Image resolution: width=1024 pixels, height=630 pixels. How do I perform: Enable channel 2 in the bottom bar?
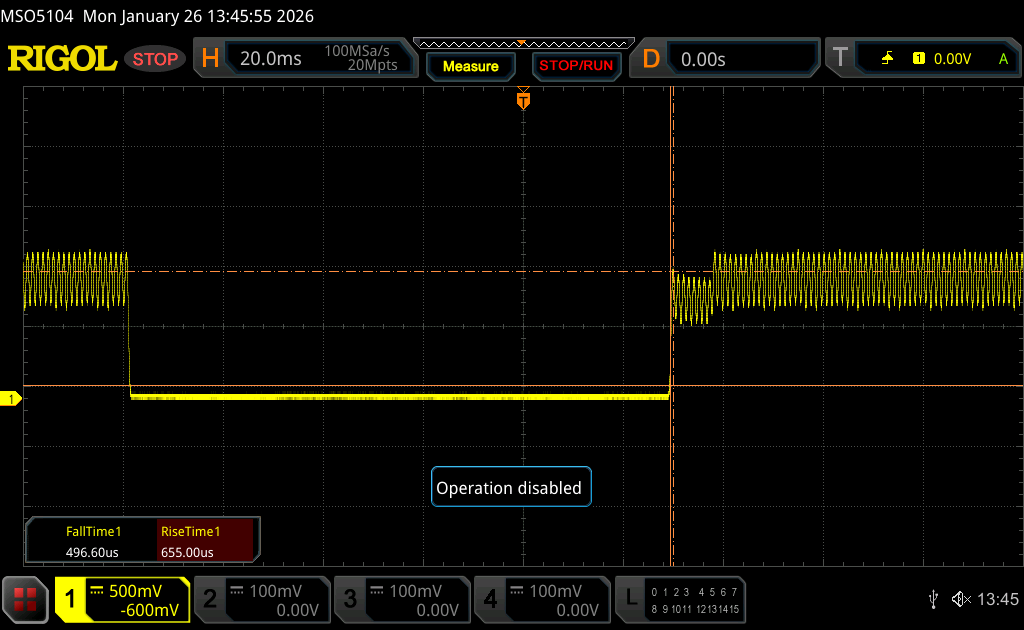click(x=261, y=600)
